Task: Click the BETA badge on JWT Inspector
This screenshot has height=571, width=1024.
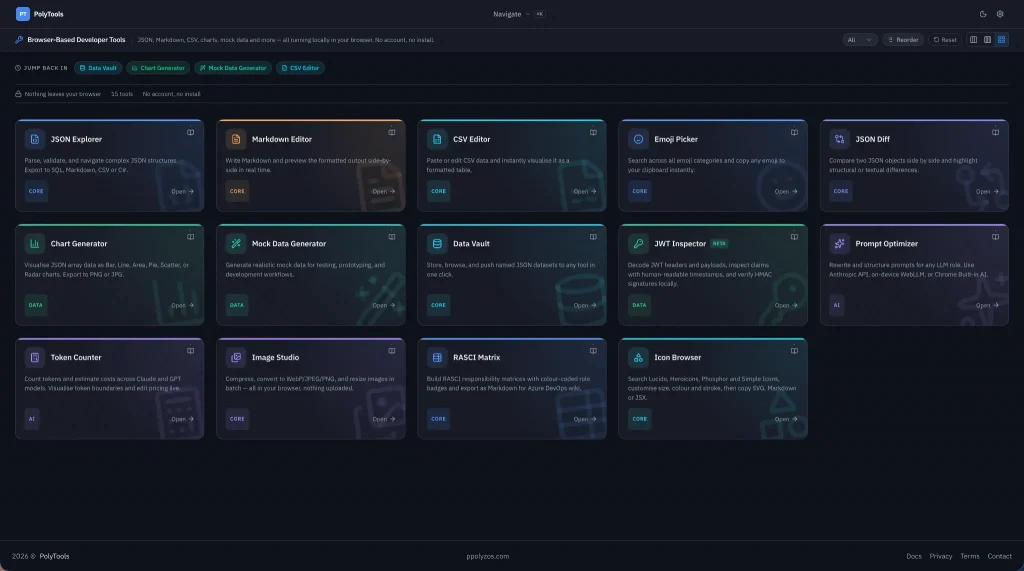Action: click(x=719, y=244)
